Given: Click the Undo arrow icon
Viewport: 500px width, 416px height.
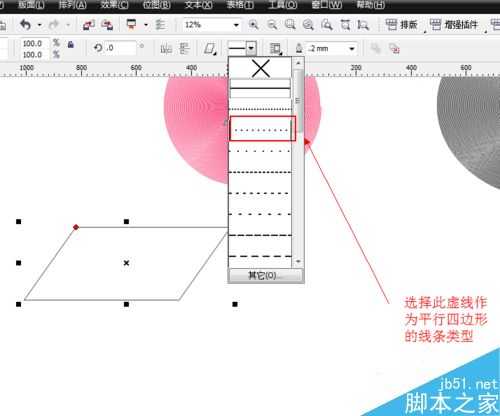Looking at the screenshot, I should 25,25.
